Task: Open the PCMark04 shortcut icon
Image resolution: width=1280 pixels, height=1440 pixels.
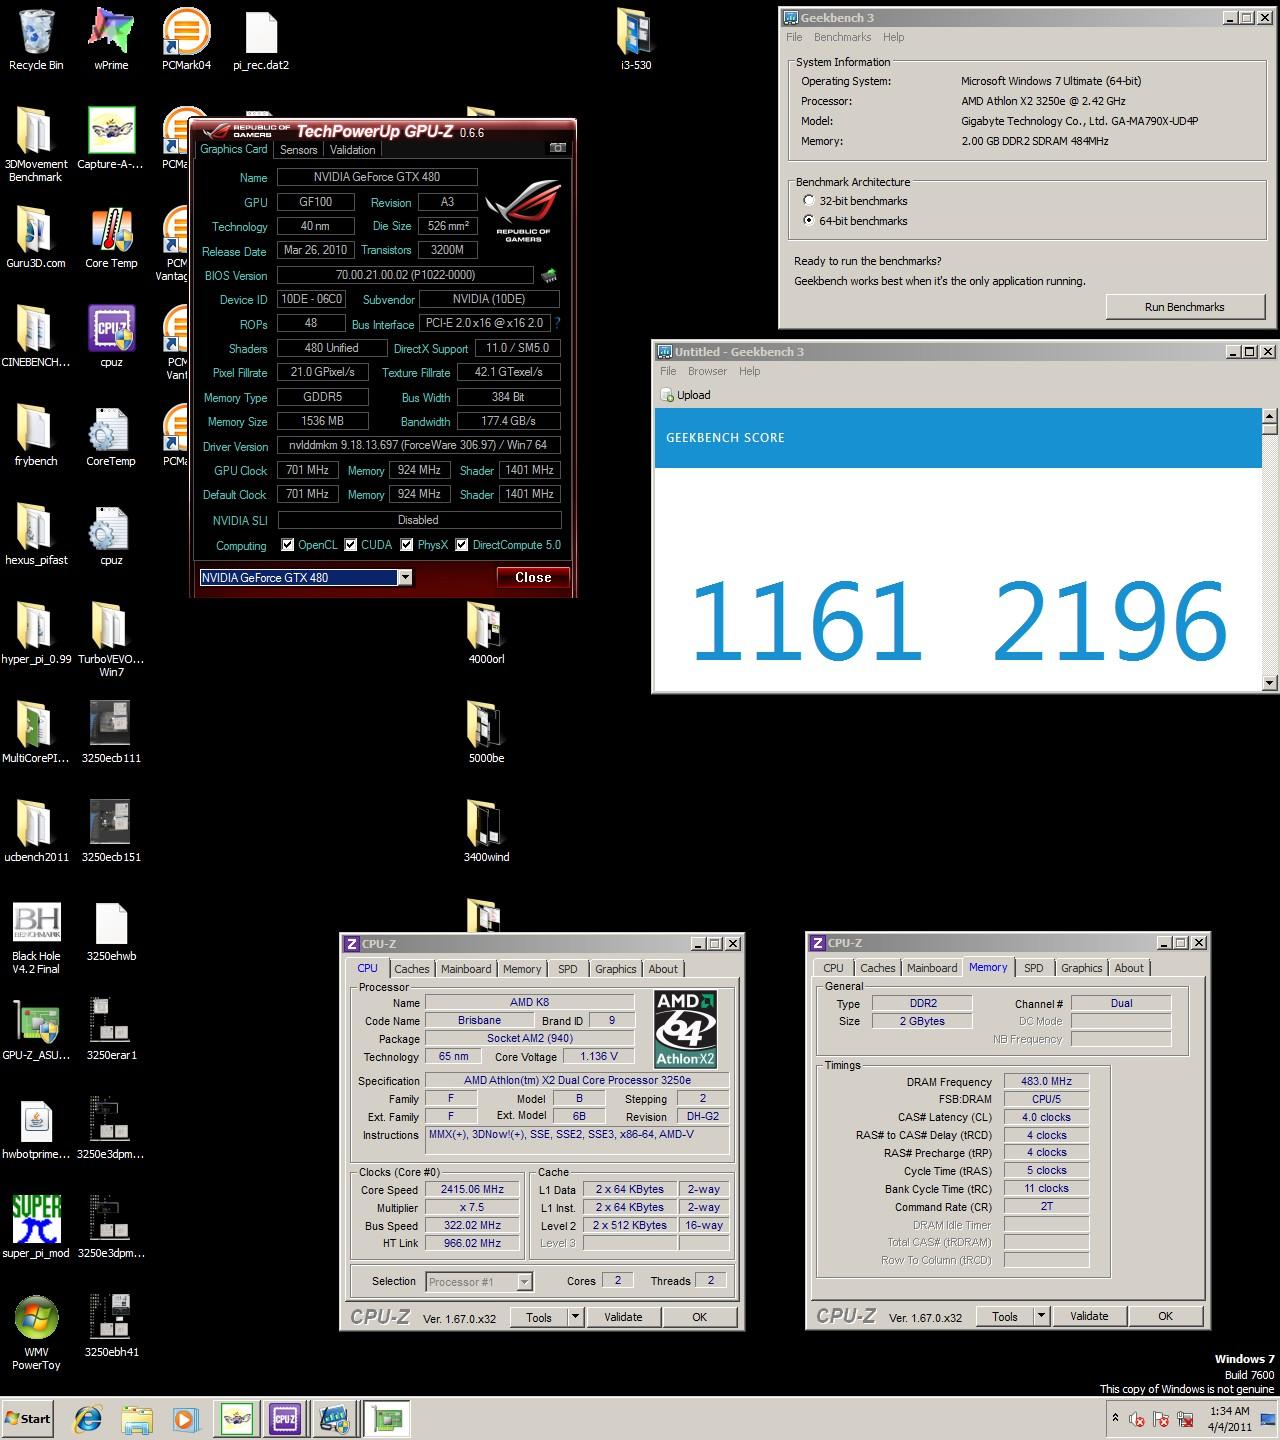Action: pyautogui.click(x=186, y=38)
